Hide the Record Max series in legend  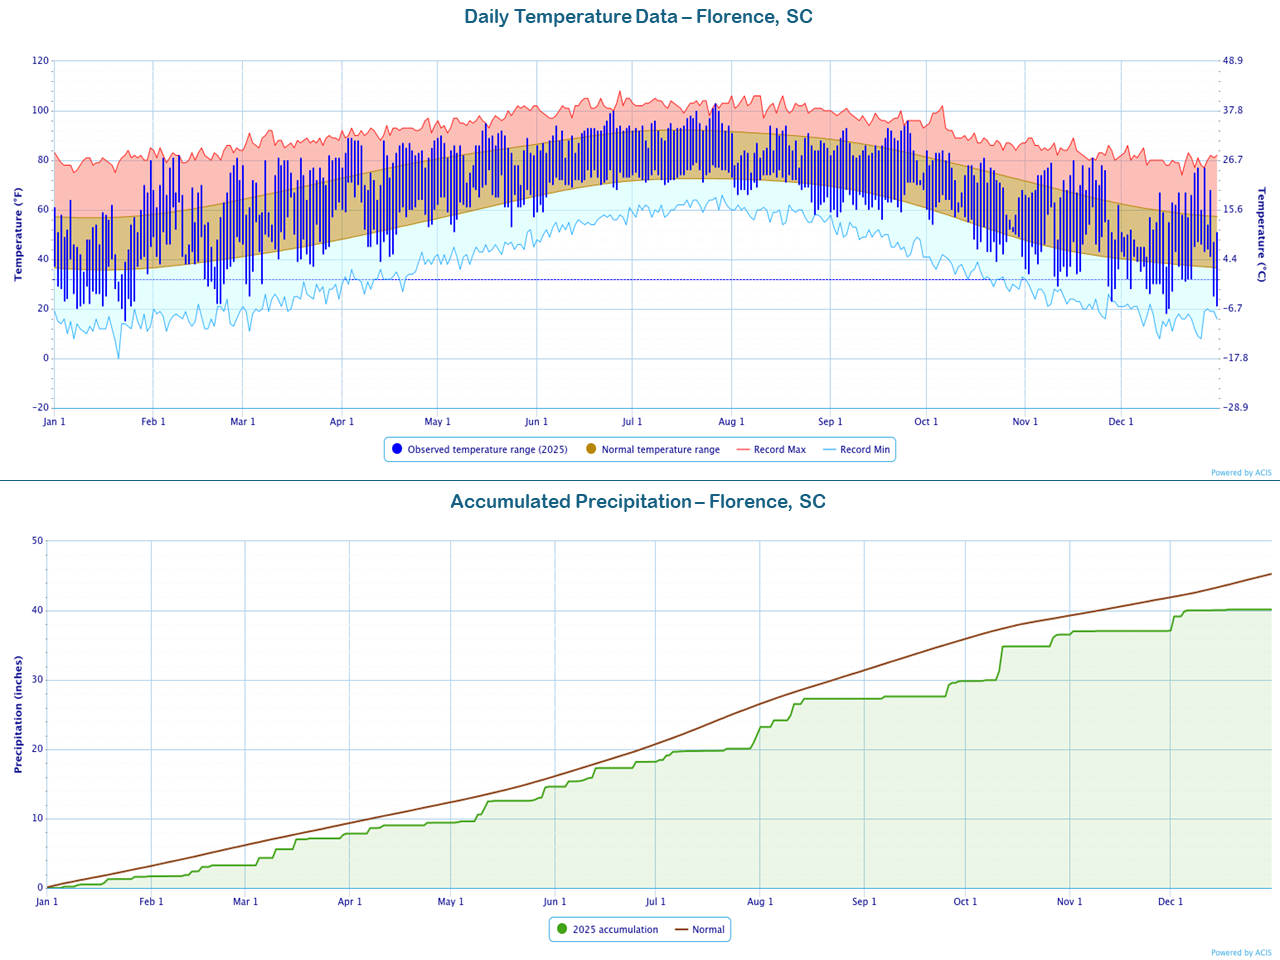click(779, 450)
